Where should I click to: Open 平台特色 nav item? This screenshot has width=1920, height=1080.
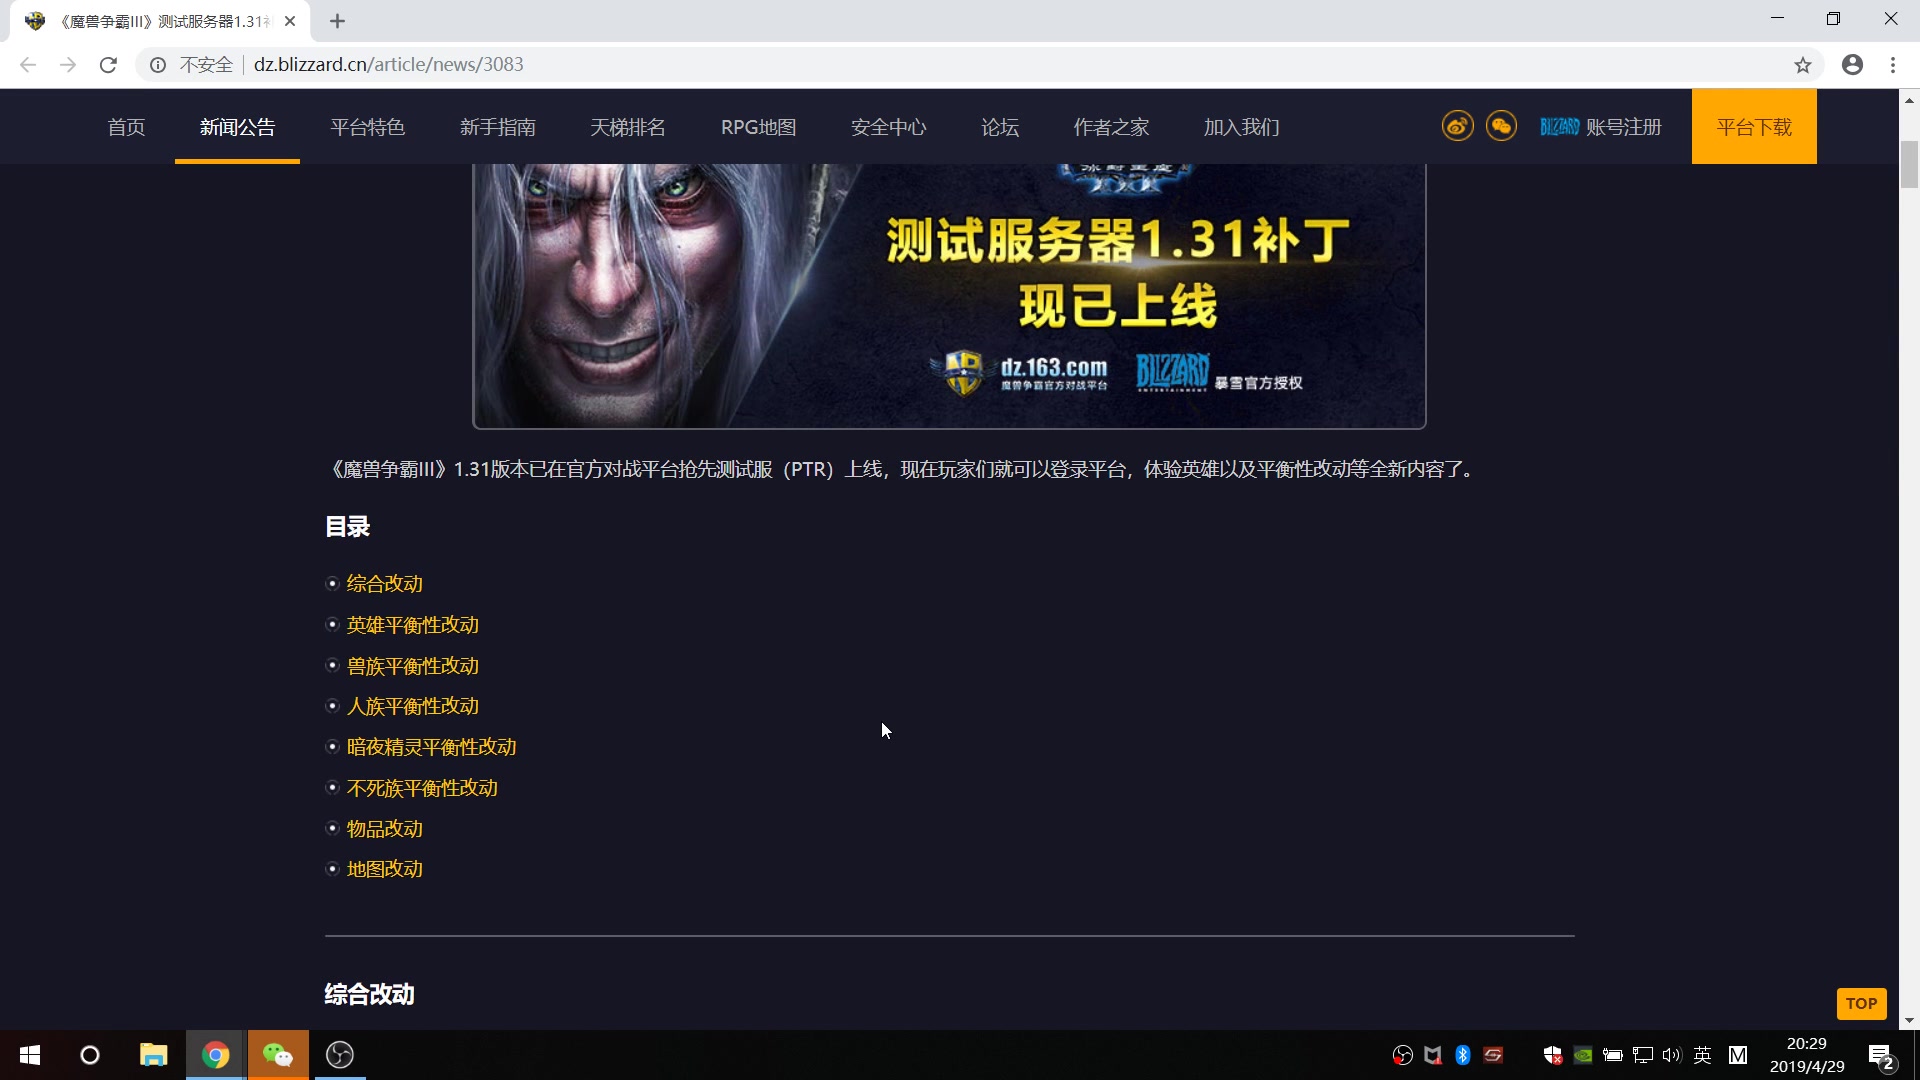(367, 127)
